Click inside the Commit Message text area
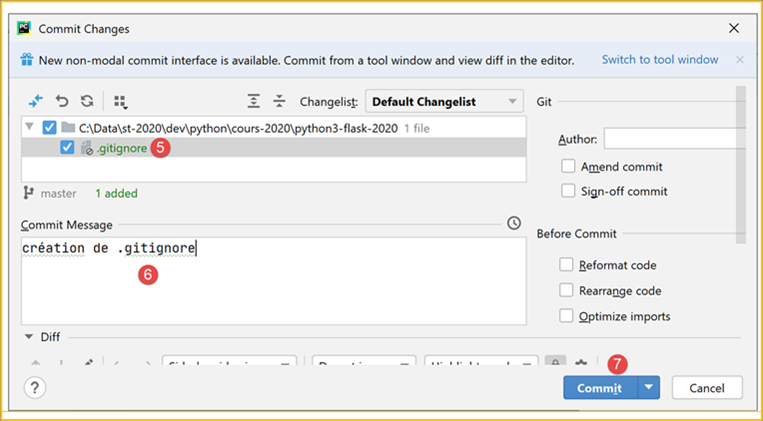763x421 pixels. point(270,285)
